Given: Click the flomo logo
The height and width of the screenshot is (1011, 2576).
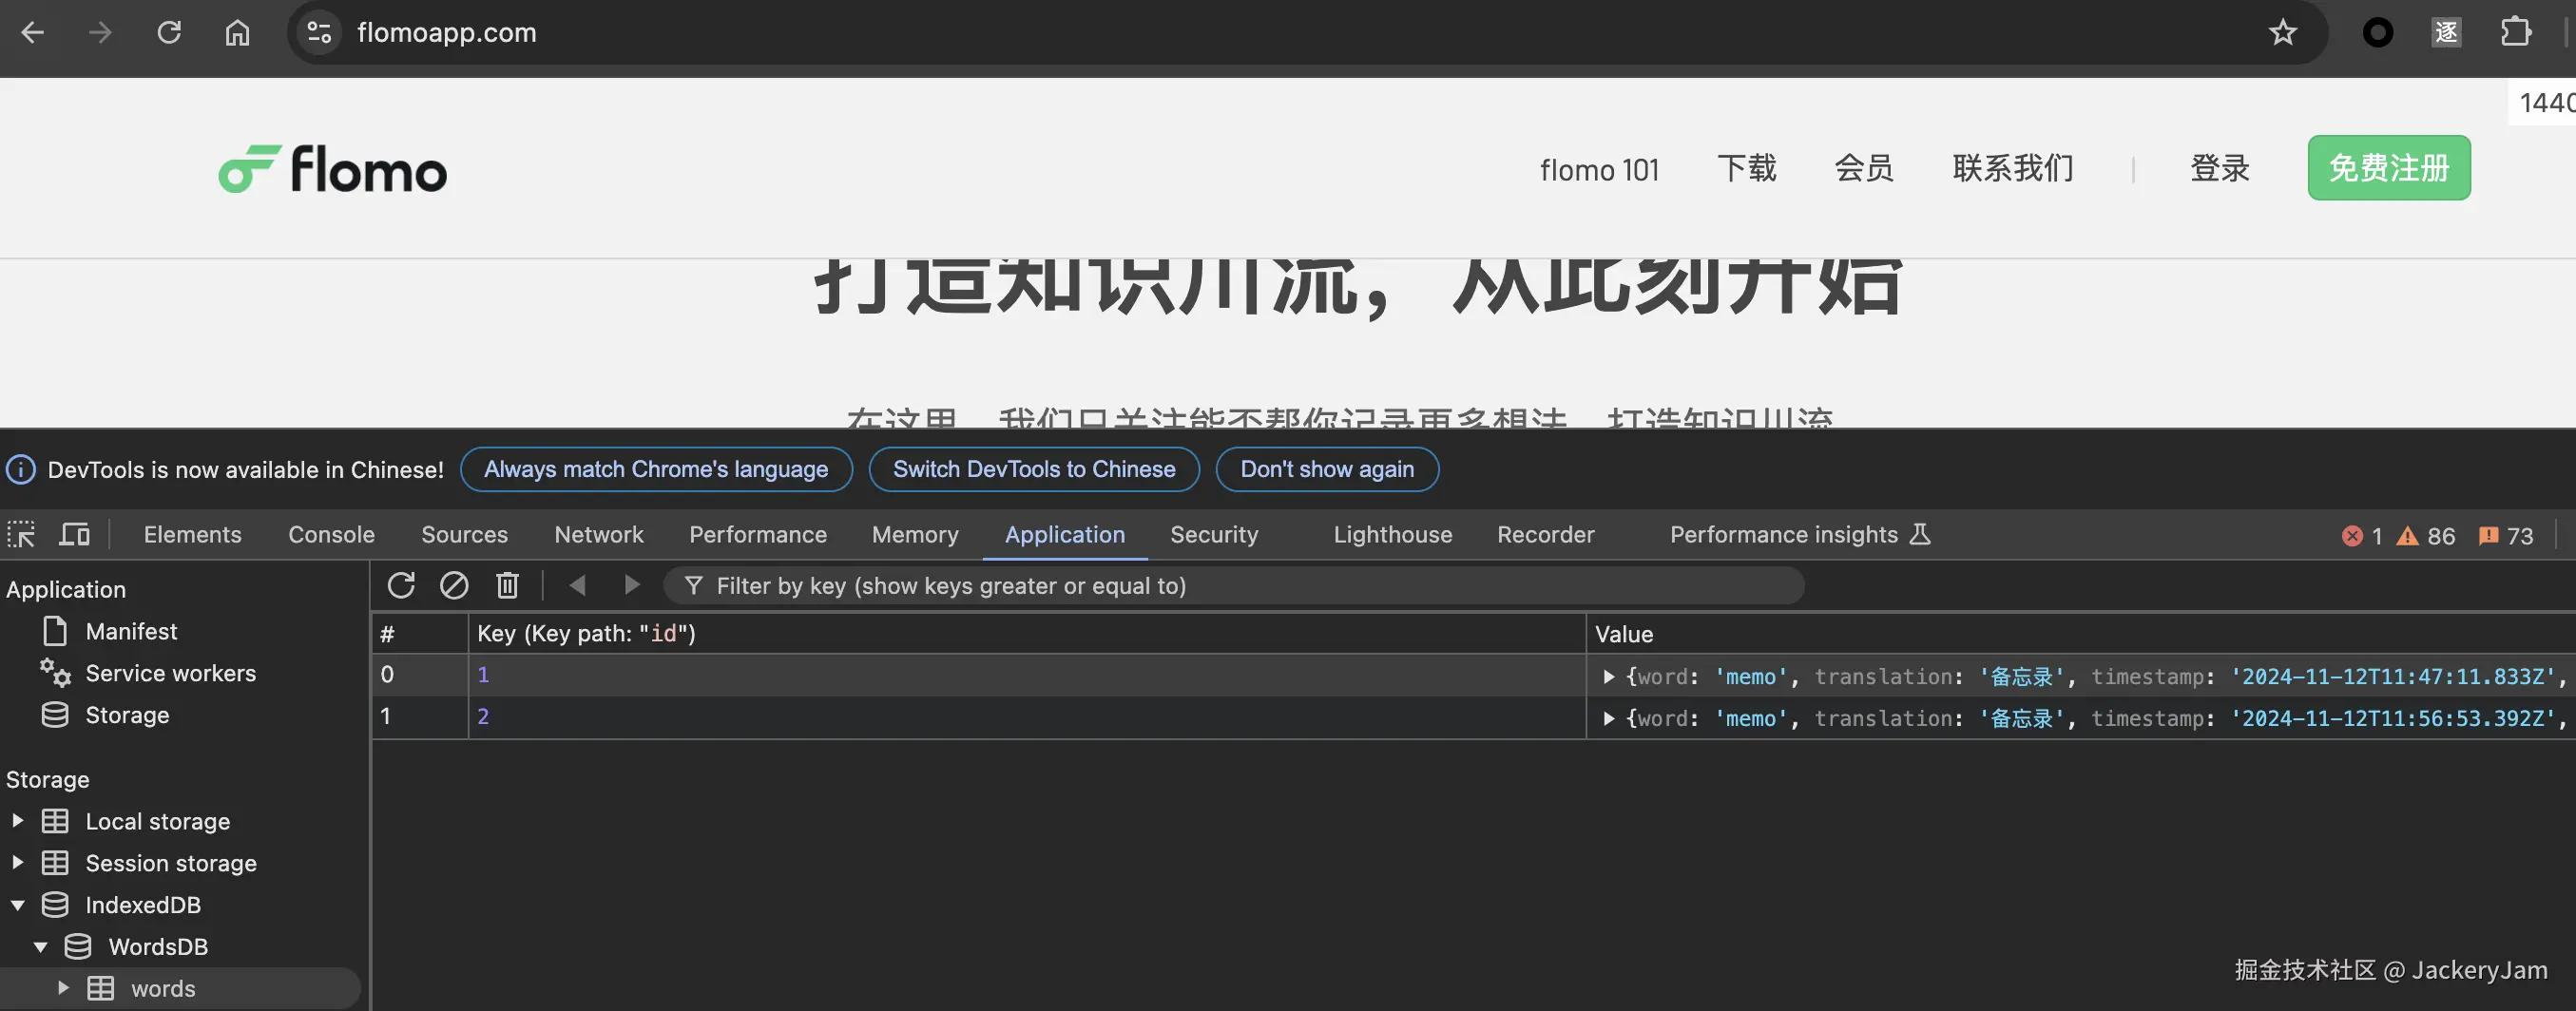Looking at the screenshot, I should click(333, 169).
